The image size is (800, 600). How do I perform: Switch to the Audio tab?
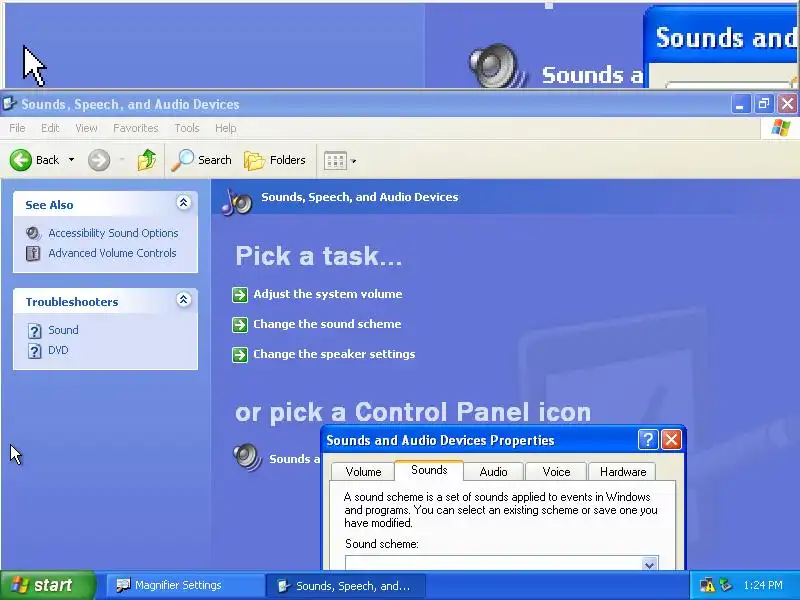point(493,472)
